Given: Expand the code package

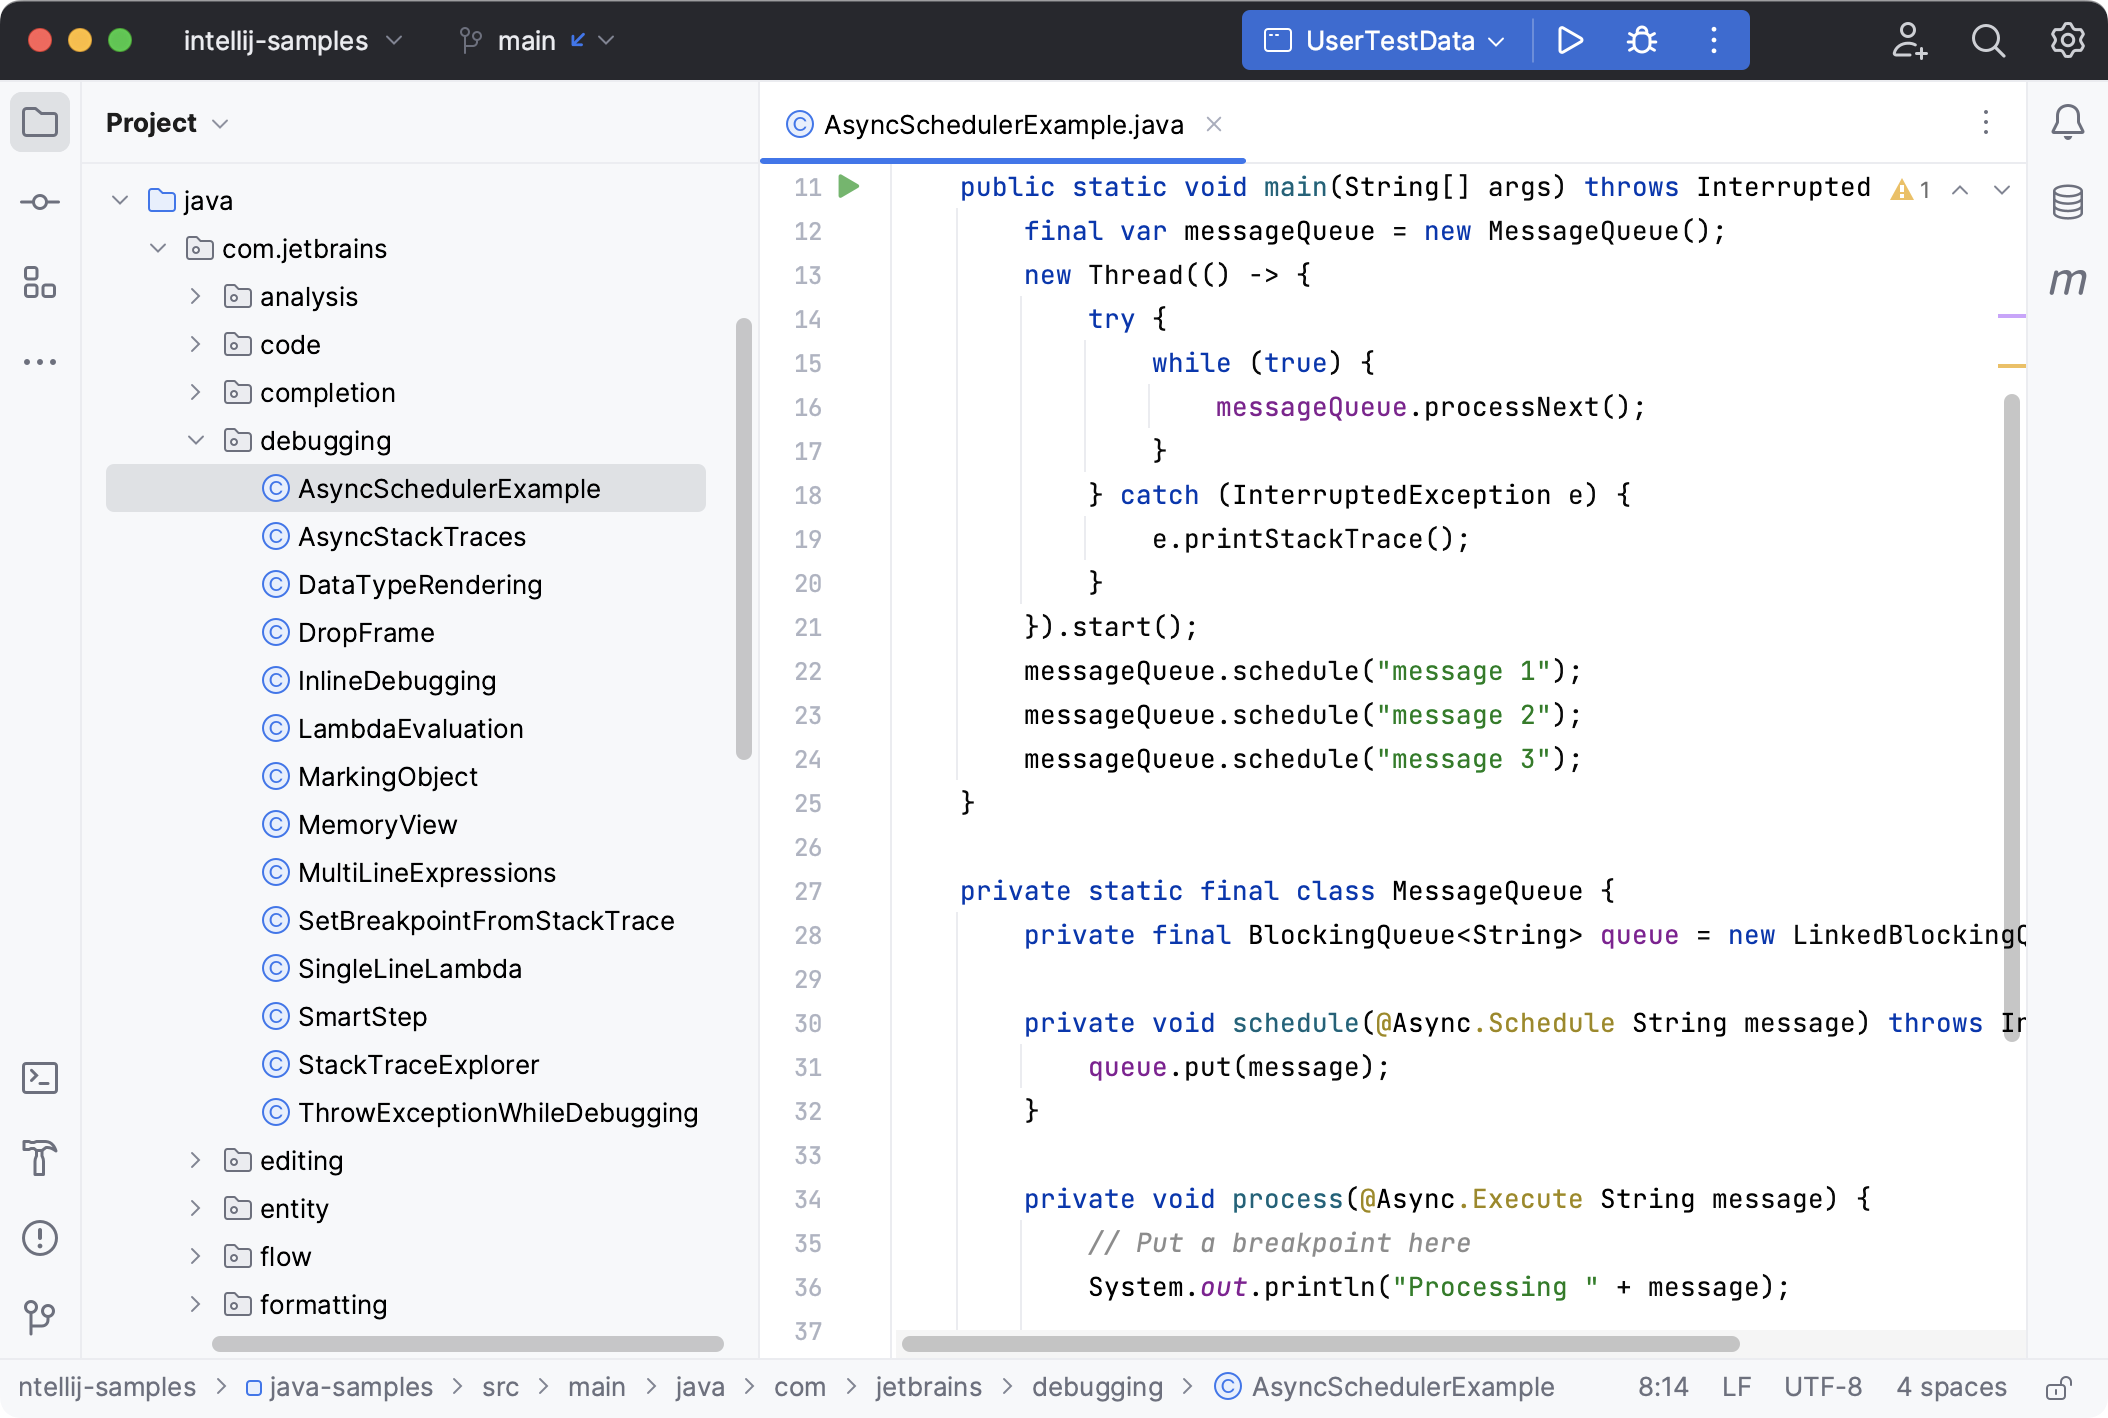Looking at the screenshot, I should pyautogui.click(x=196, y=344).
